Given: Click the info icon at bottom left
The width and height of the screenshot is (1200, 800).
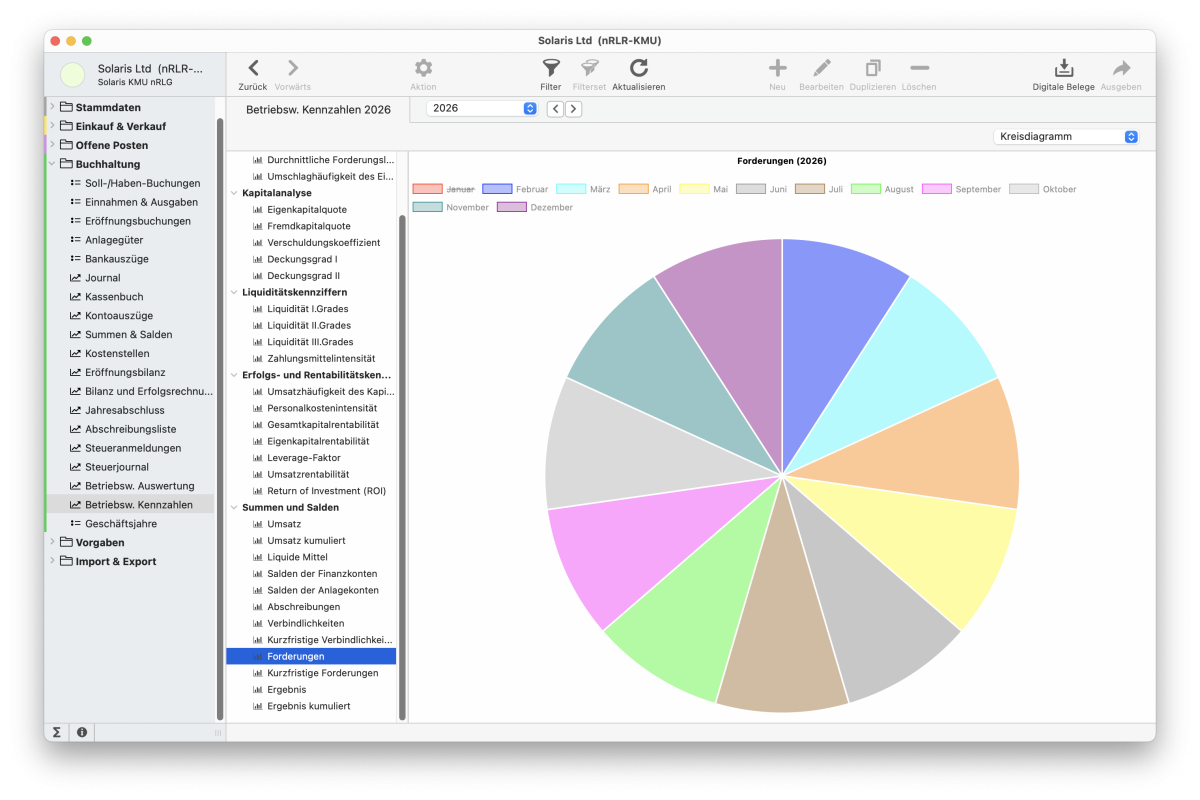Looking at the screenshot, I should click(x=82, y=732).
